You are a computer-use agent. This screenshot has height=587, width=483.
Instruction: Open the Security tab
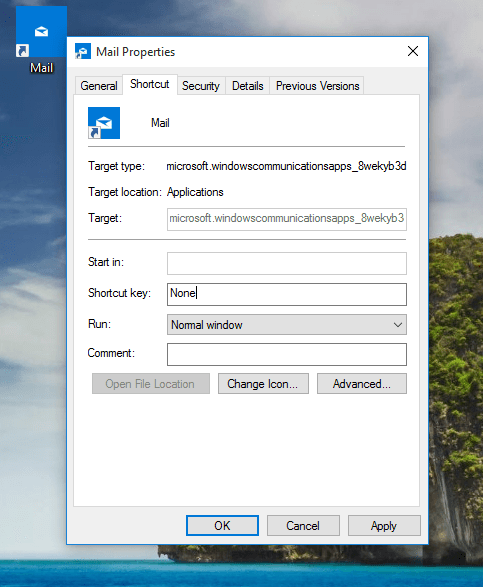point(201,86)
